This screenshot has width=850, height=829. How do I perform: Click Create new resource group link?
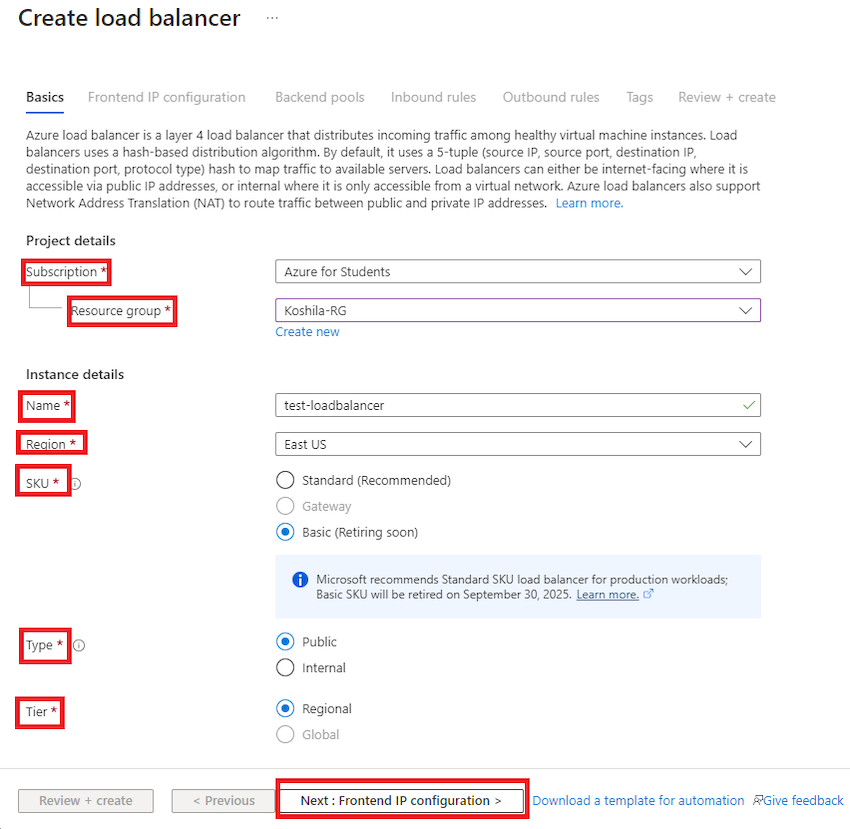(x=307, y=332)
